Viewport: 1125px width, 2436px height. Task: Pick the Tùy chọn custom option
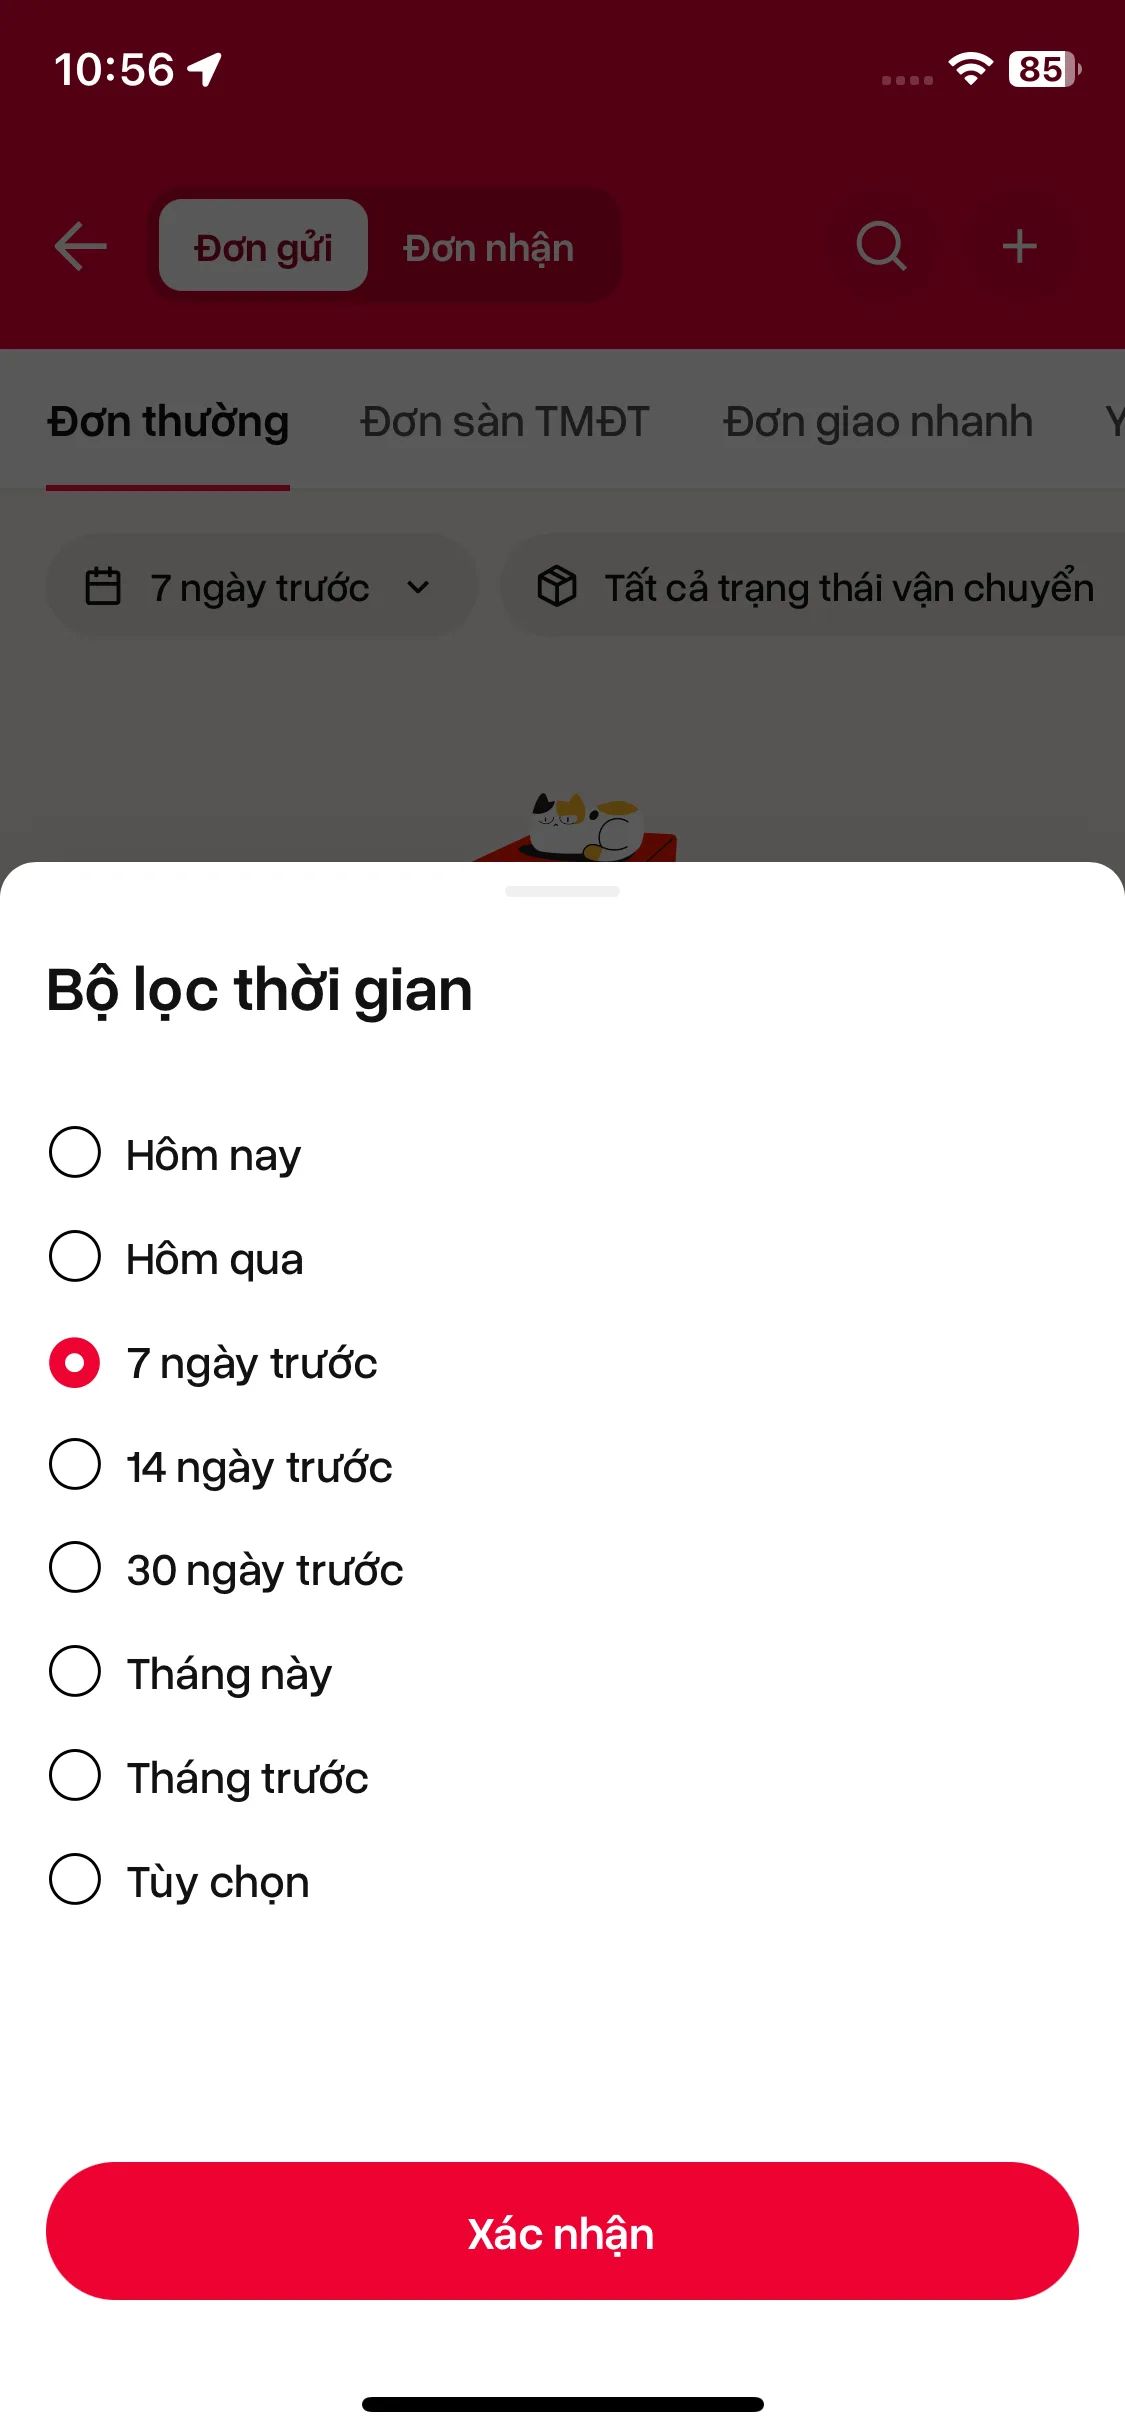[x=75, y=1880]
